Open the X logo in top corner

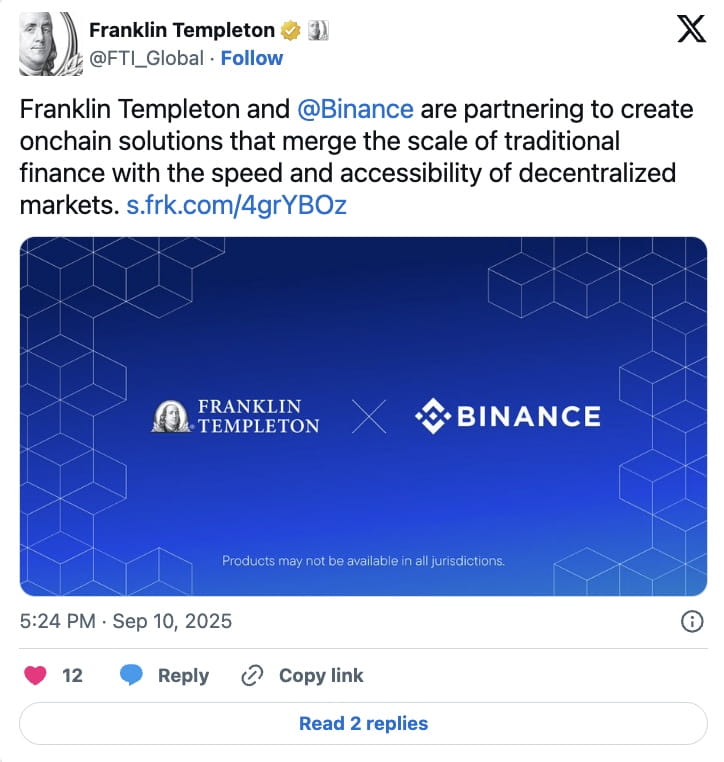(x=691, y=29)
